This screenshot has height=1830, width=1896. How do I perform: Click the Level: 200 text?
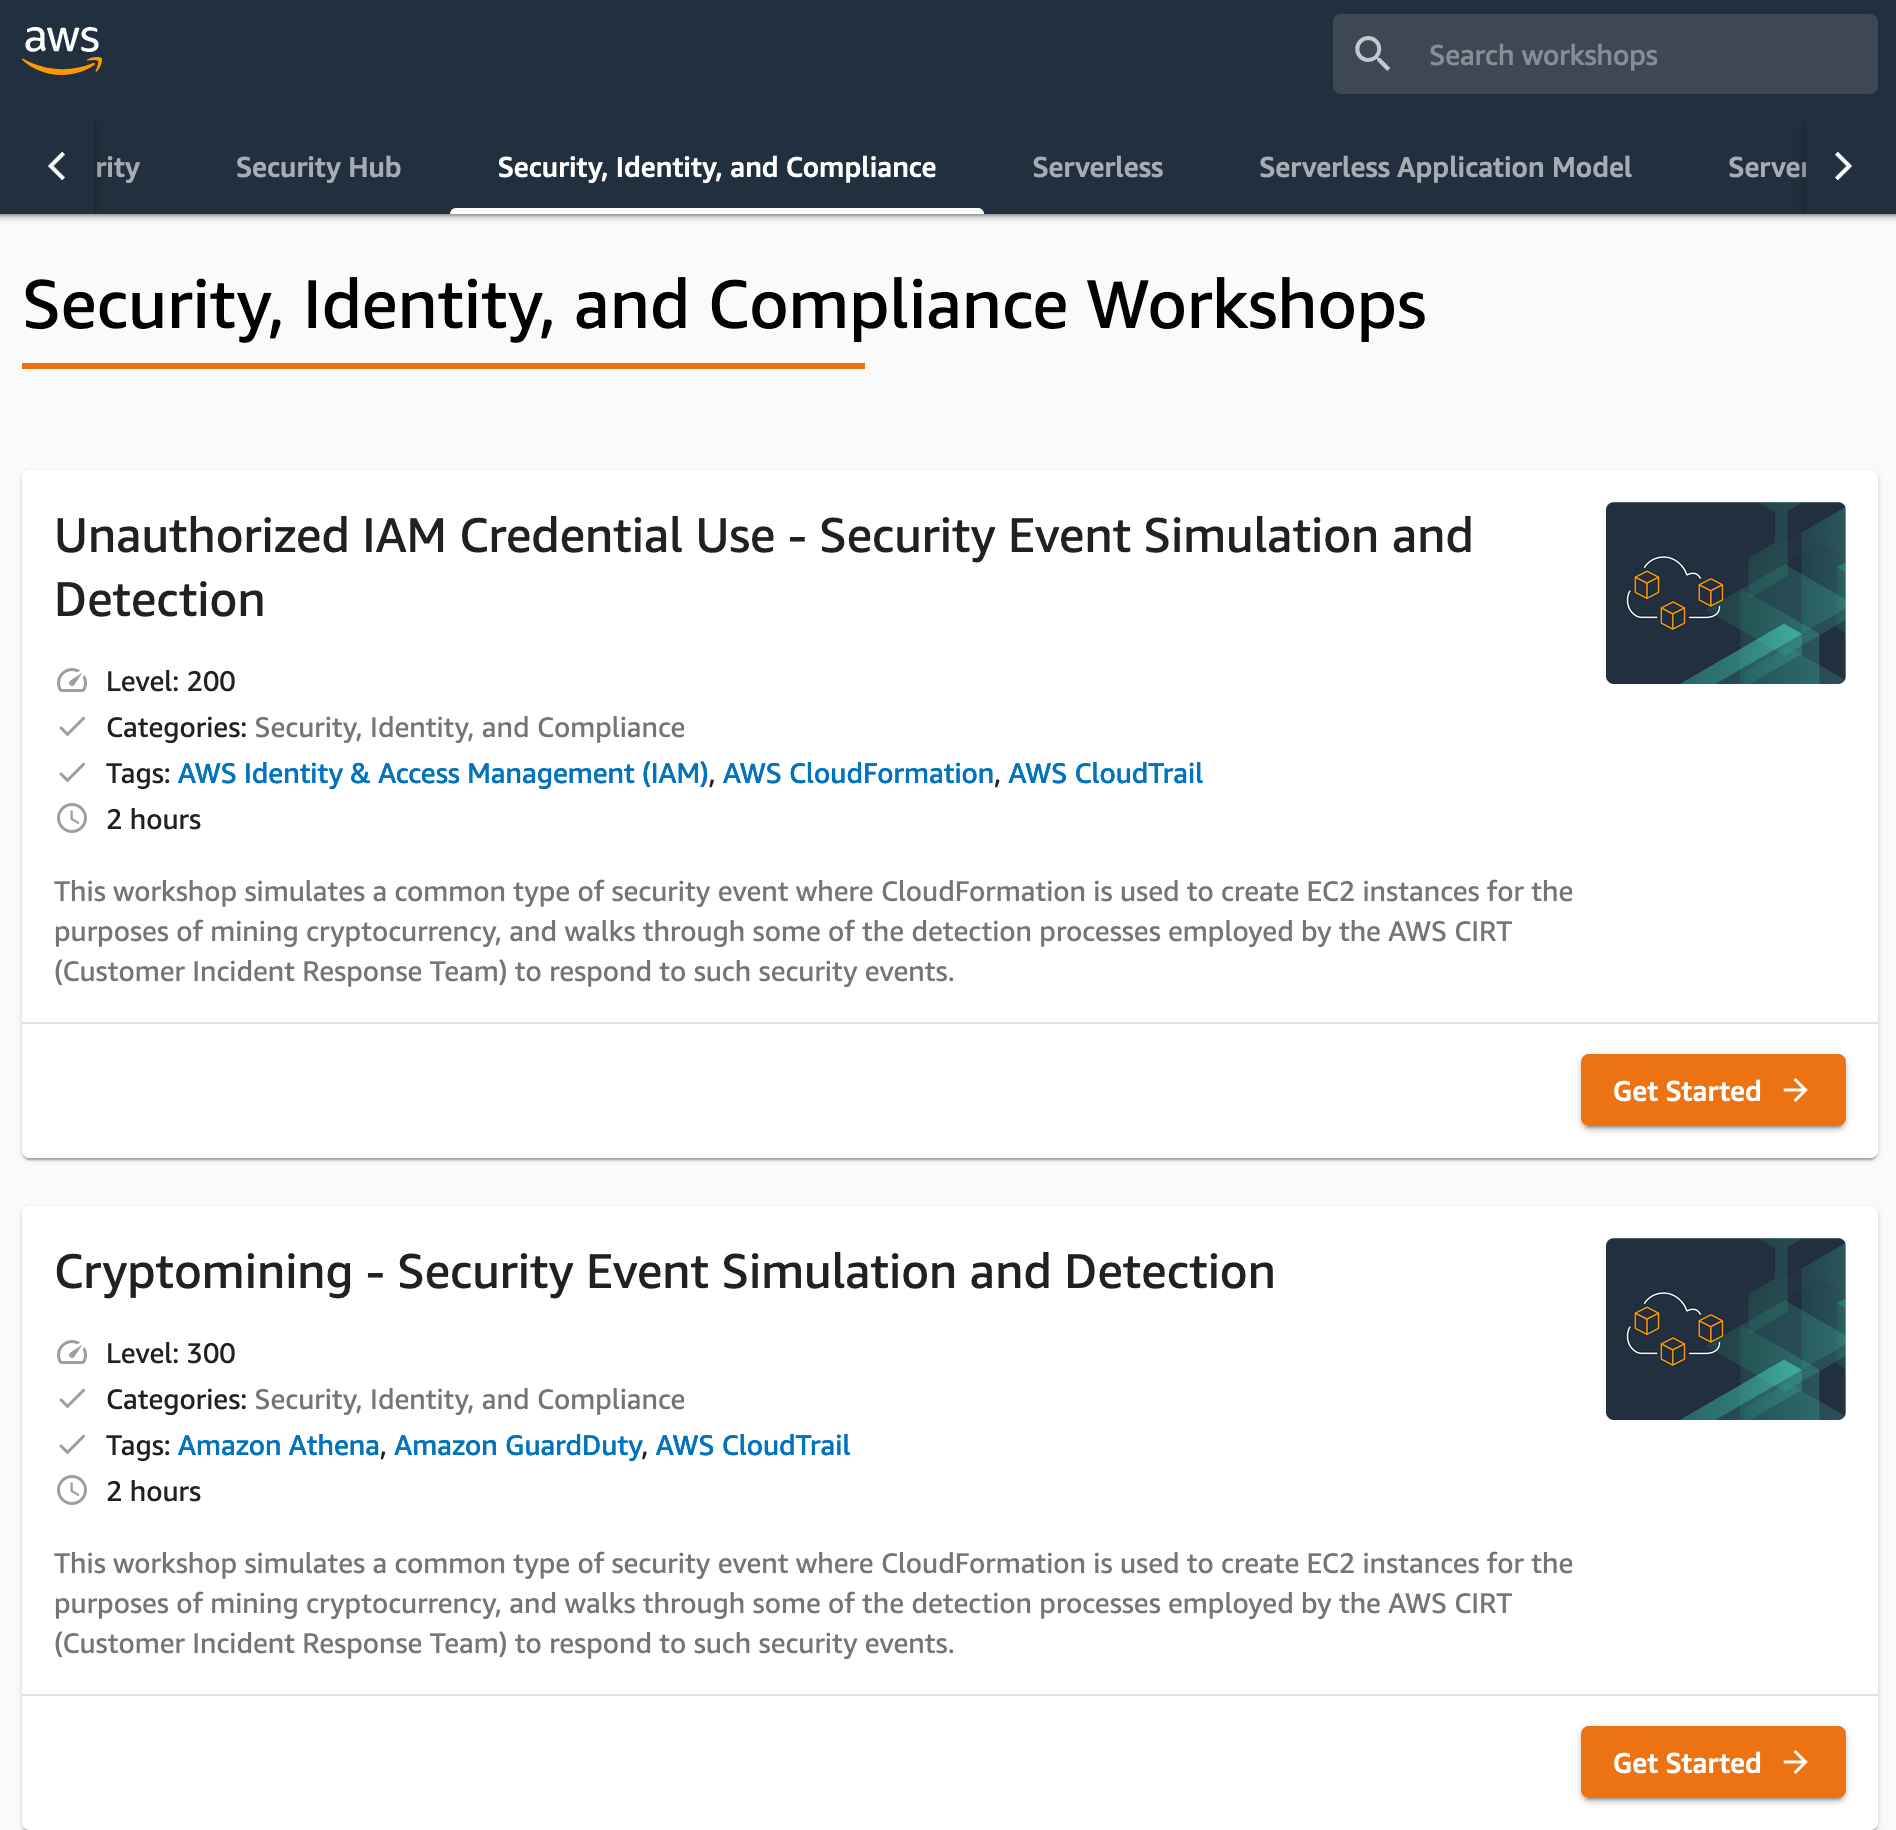click(171, 681)
